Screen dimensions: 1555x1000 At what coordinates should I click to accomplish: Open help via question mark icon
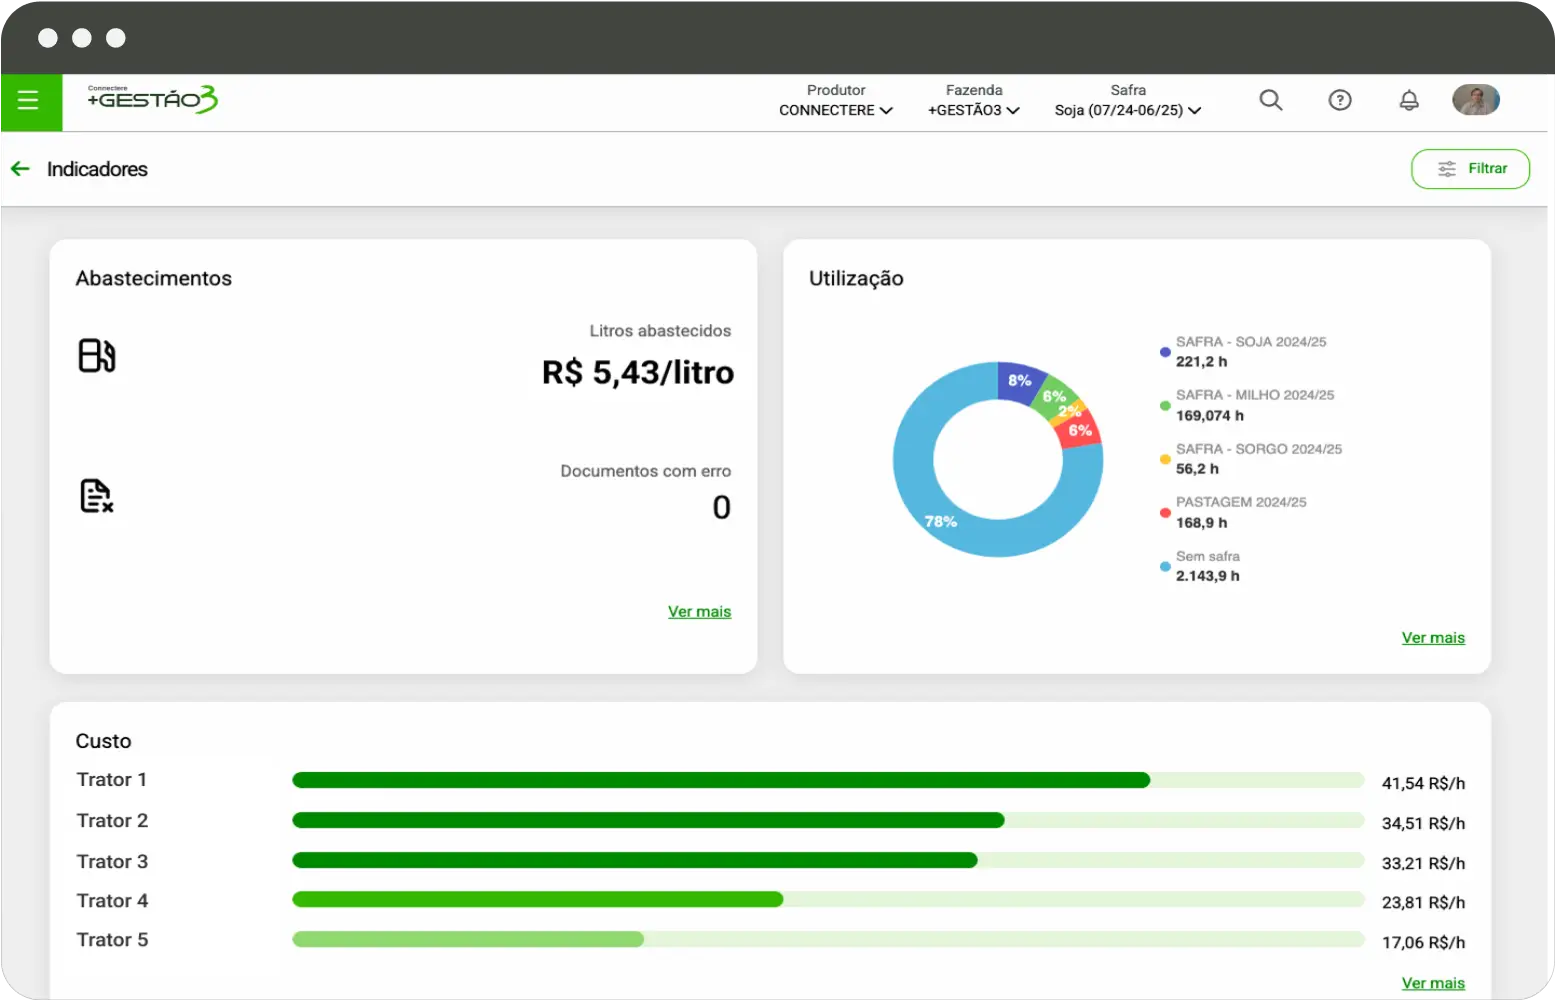(1339, 100)
